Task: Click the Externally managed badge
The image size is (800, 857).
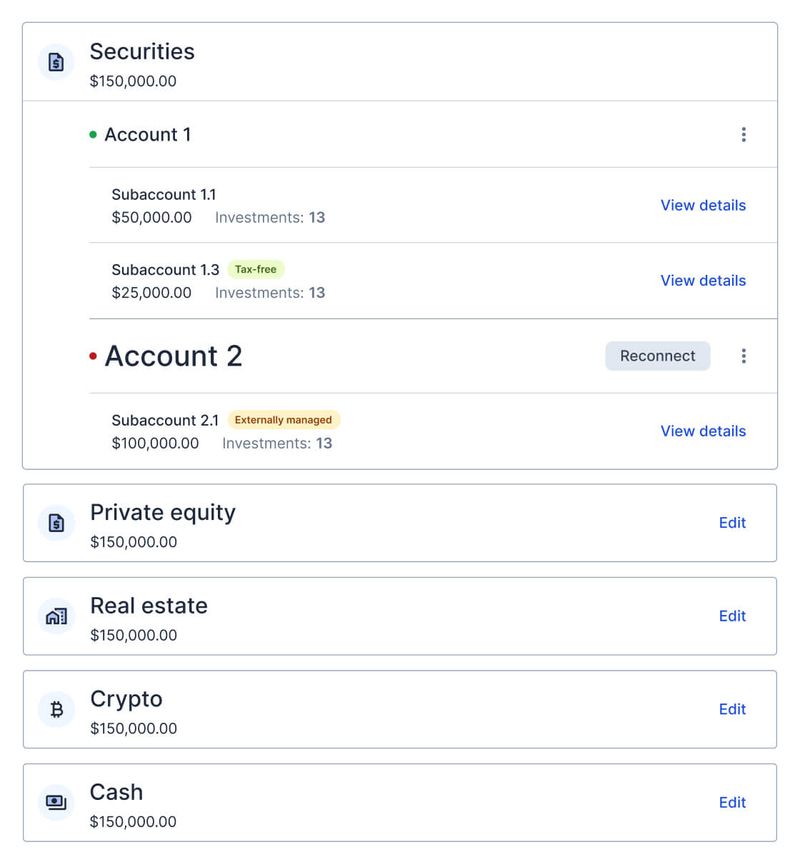Action: point(283,420)
